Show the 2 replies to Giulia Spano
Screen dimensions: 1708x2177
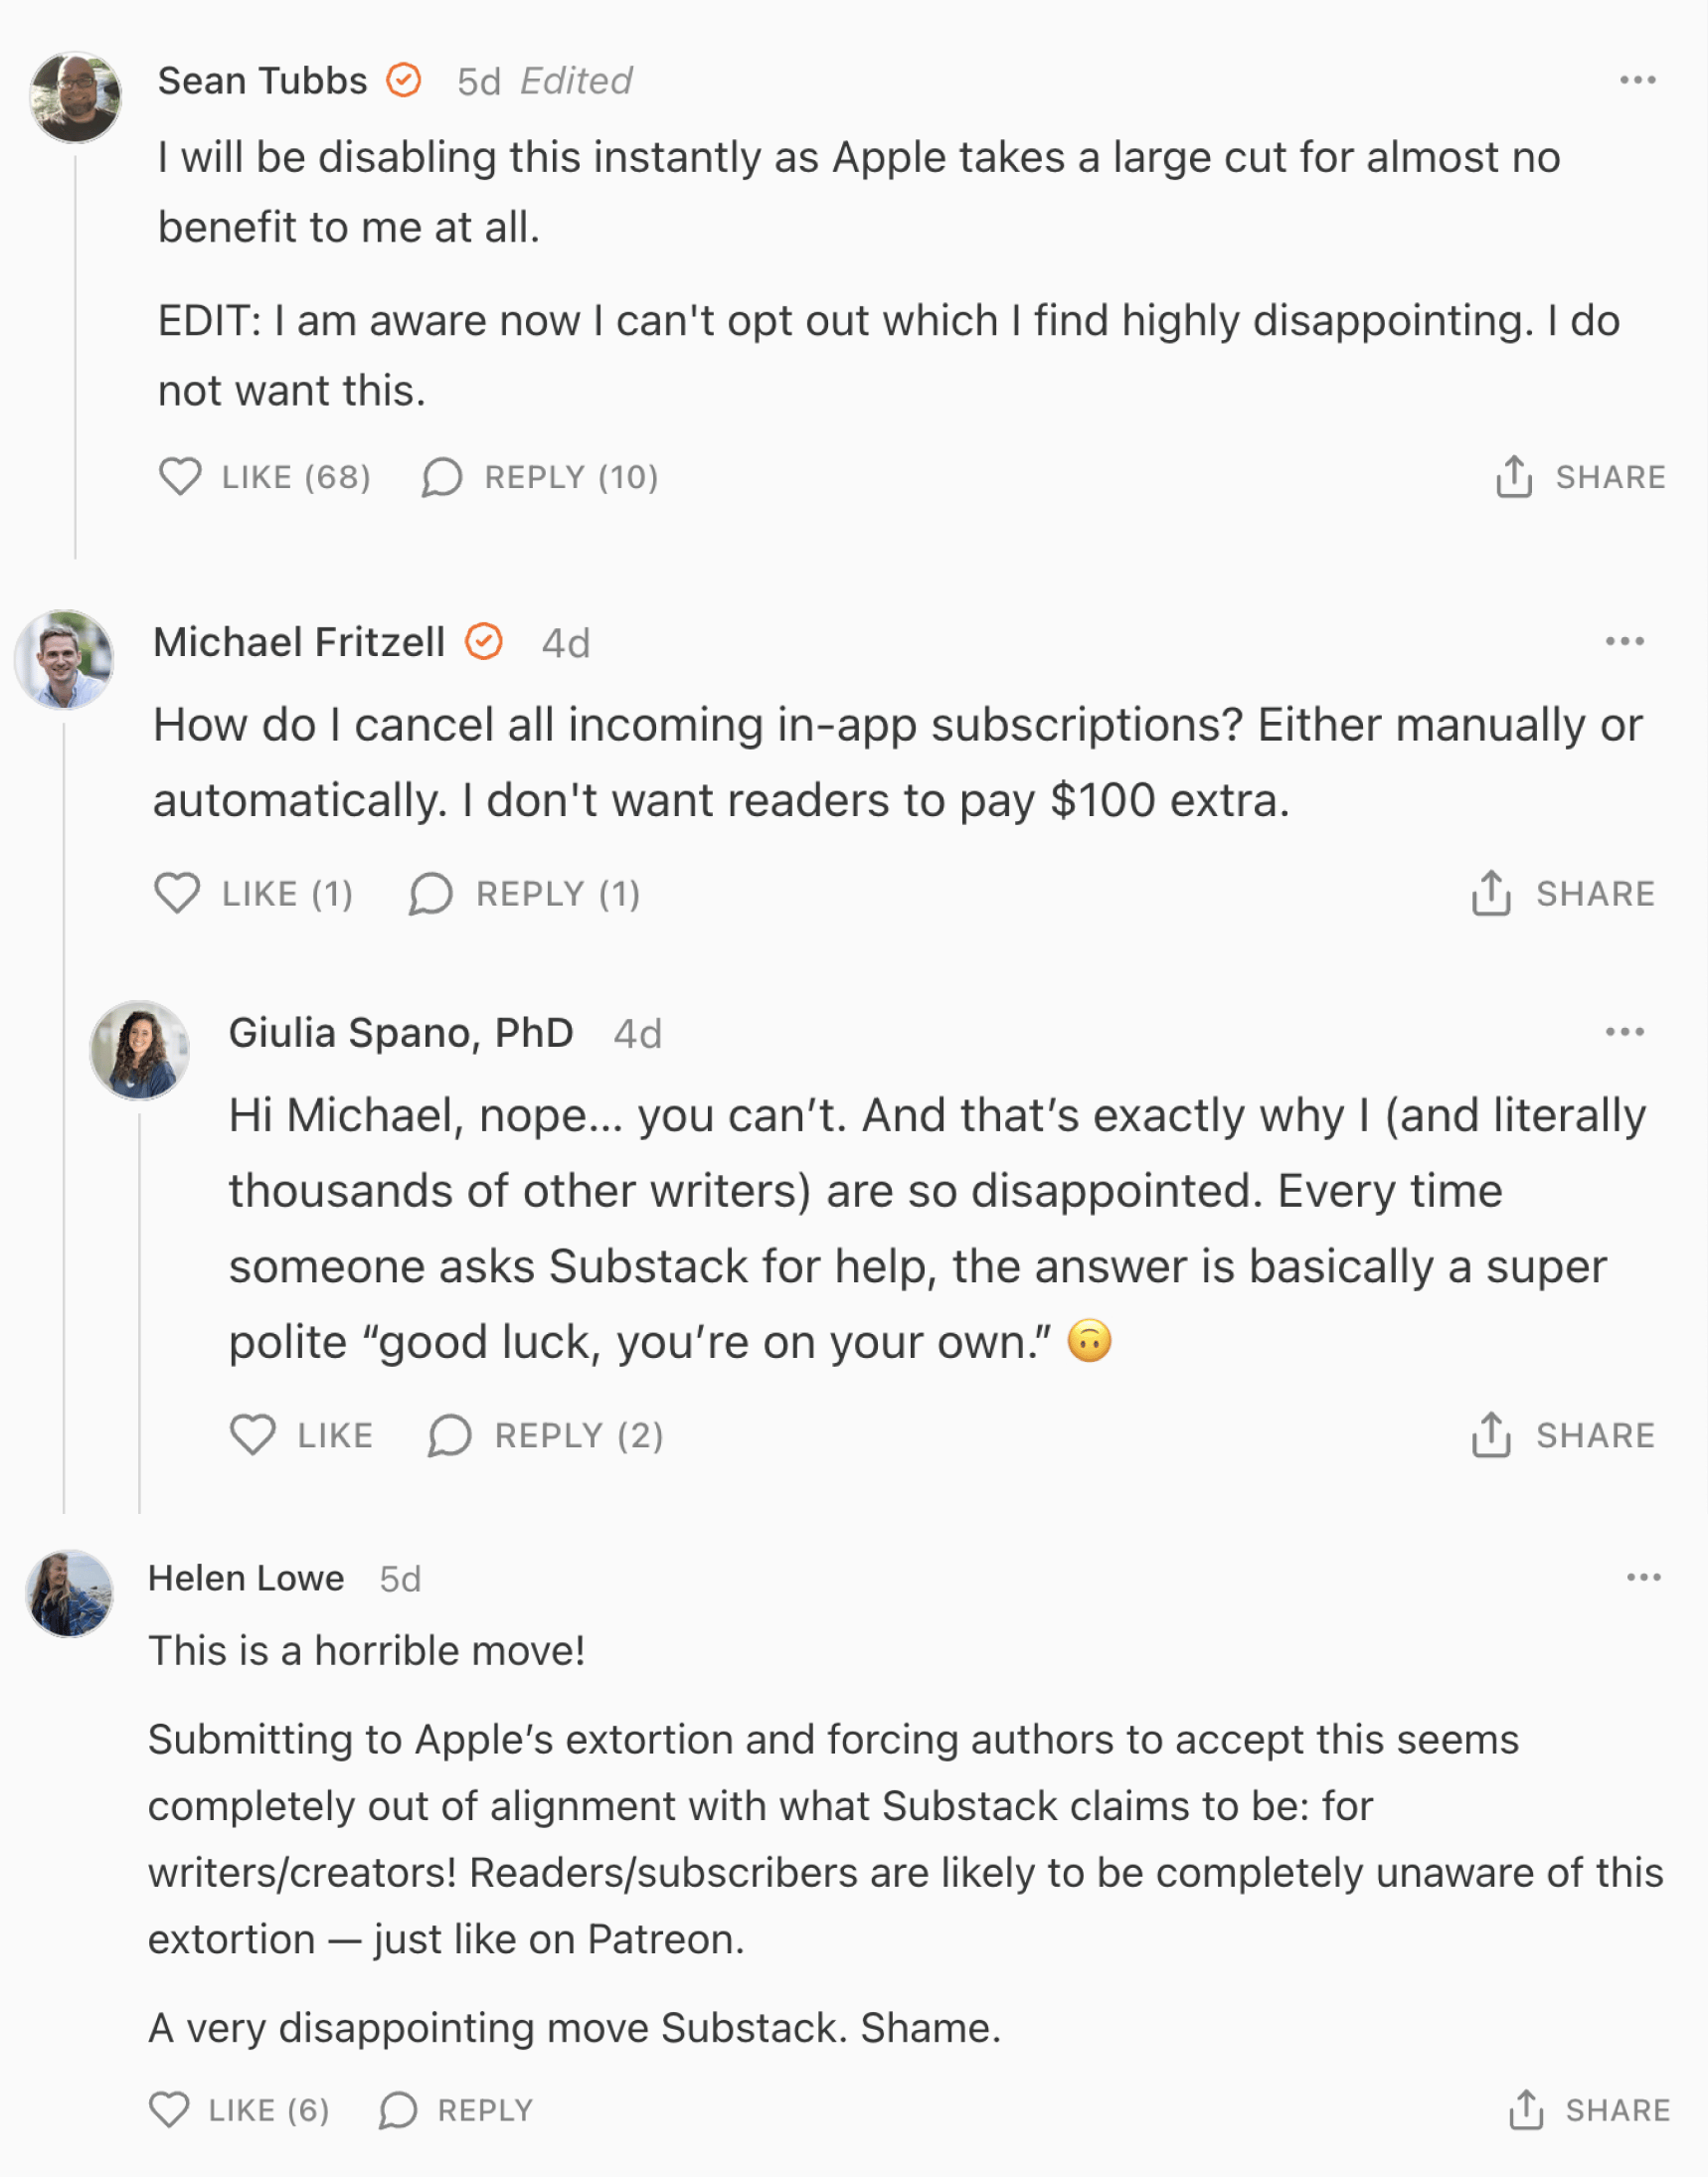(x=546, y=1435)
